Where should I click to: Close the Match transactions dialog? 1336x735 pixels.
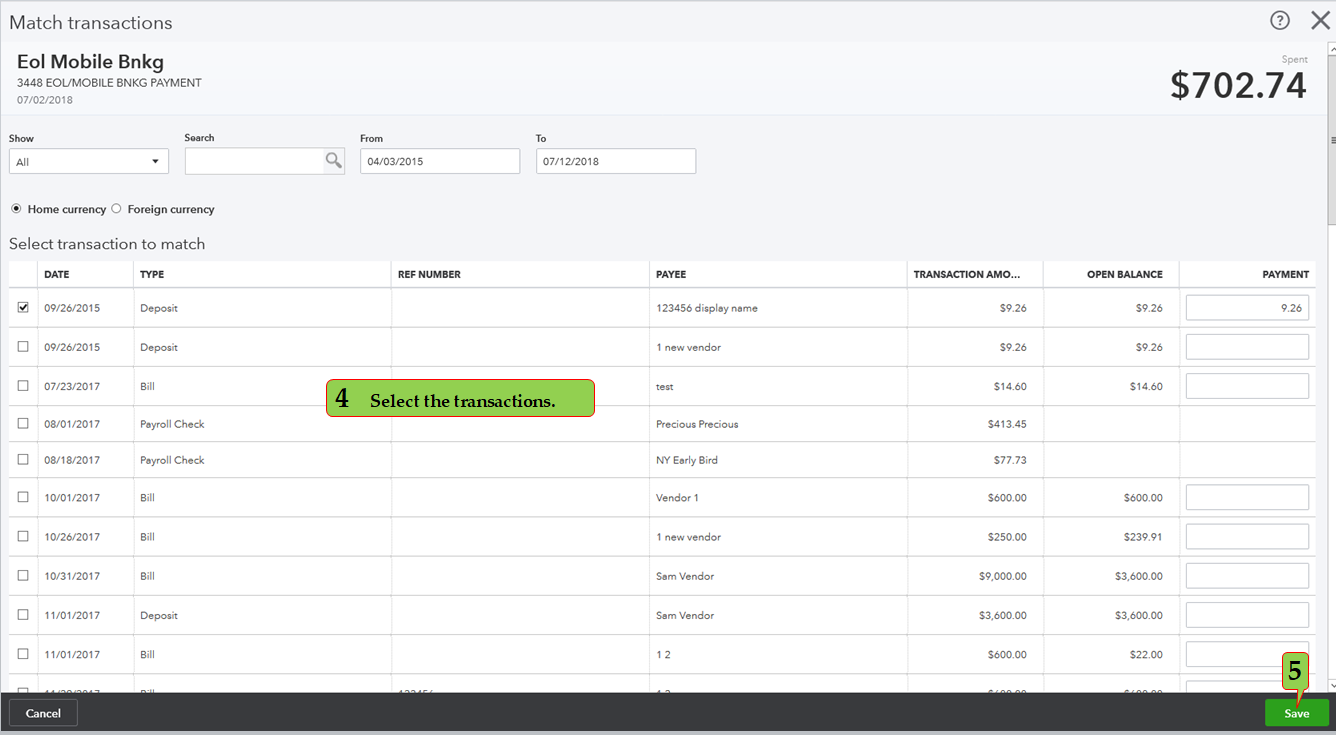(1320, 20)
